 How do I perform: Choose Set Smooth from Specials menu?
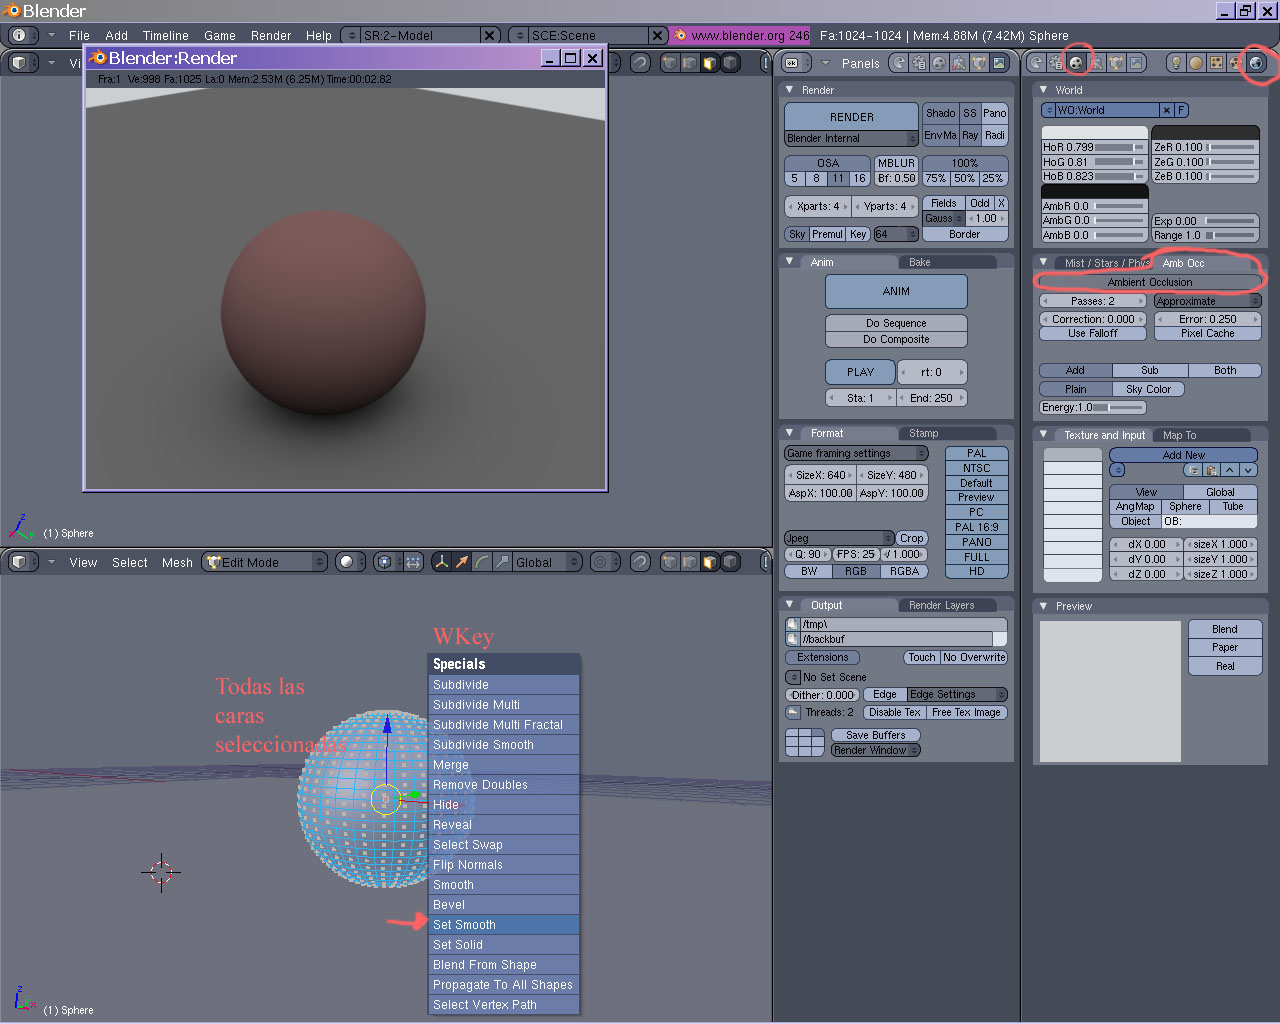click(x=505, y=925)
